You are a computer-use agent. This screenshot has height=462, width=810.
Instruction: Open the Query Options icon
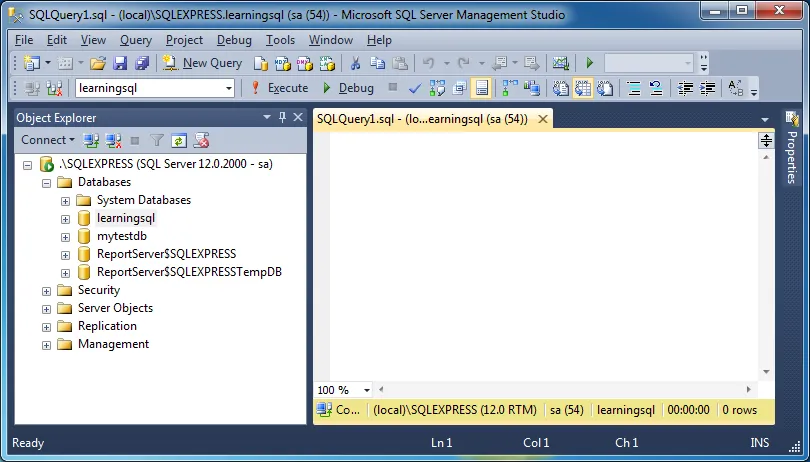[459, 88]
